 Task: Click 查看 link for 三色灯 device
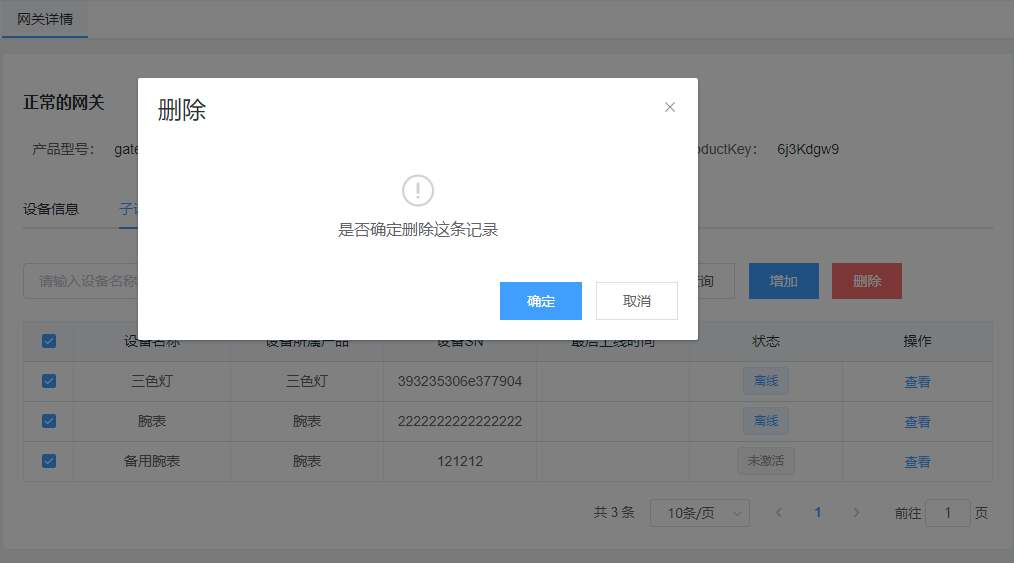917,382
